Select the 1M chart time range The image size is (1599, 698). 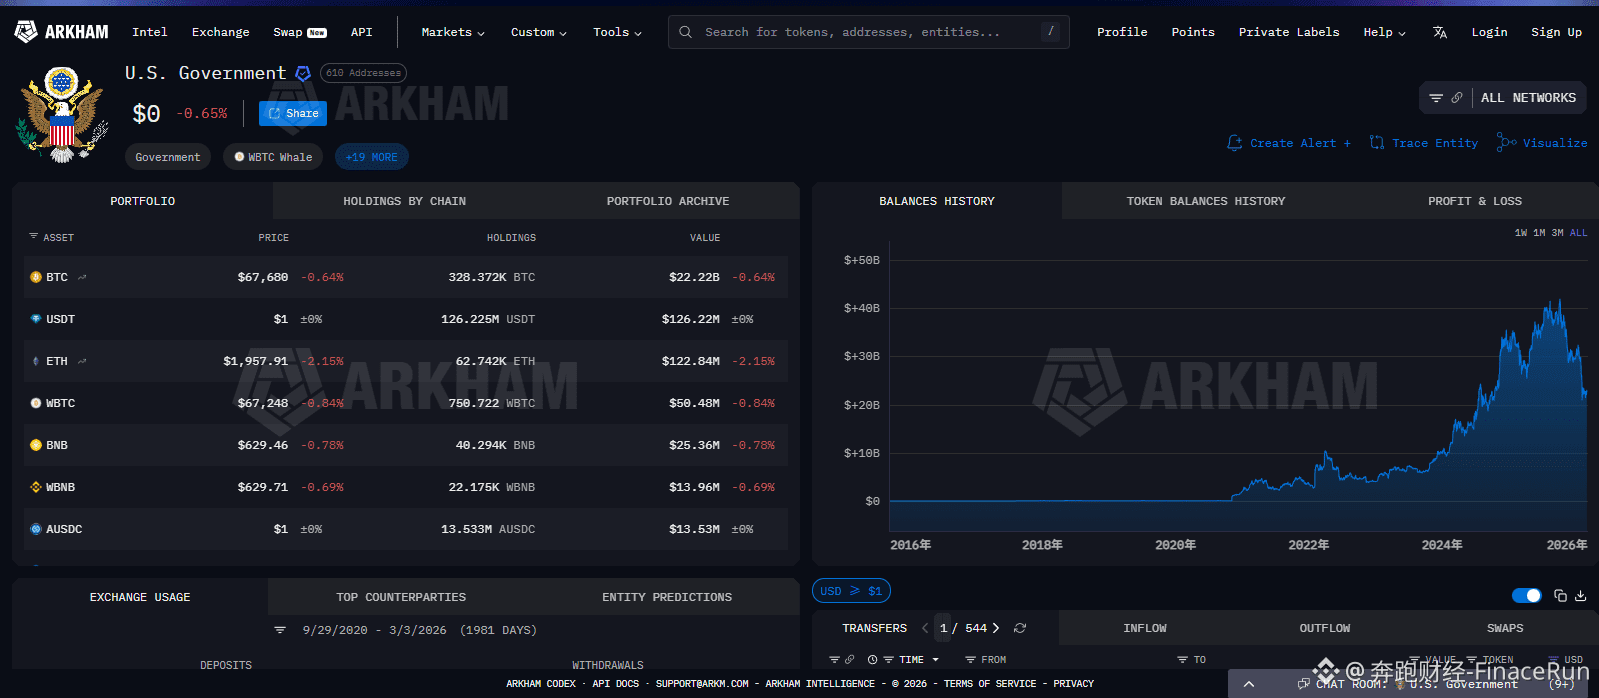[1539, 233]
